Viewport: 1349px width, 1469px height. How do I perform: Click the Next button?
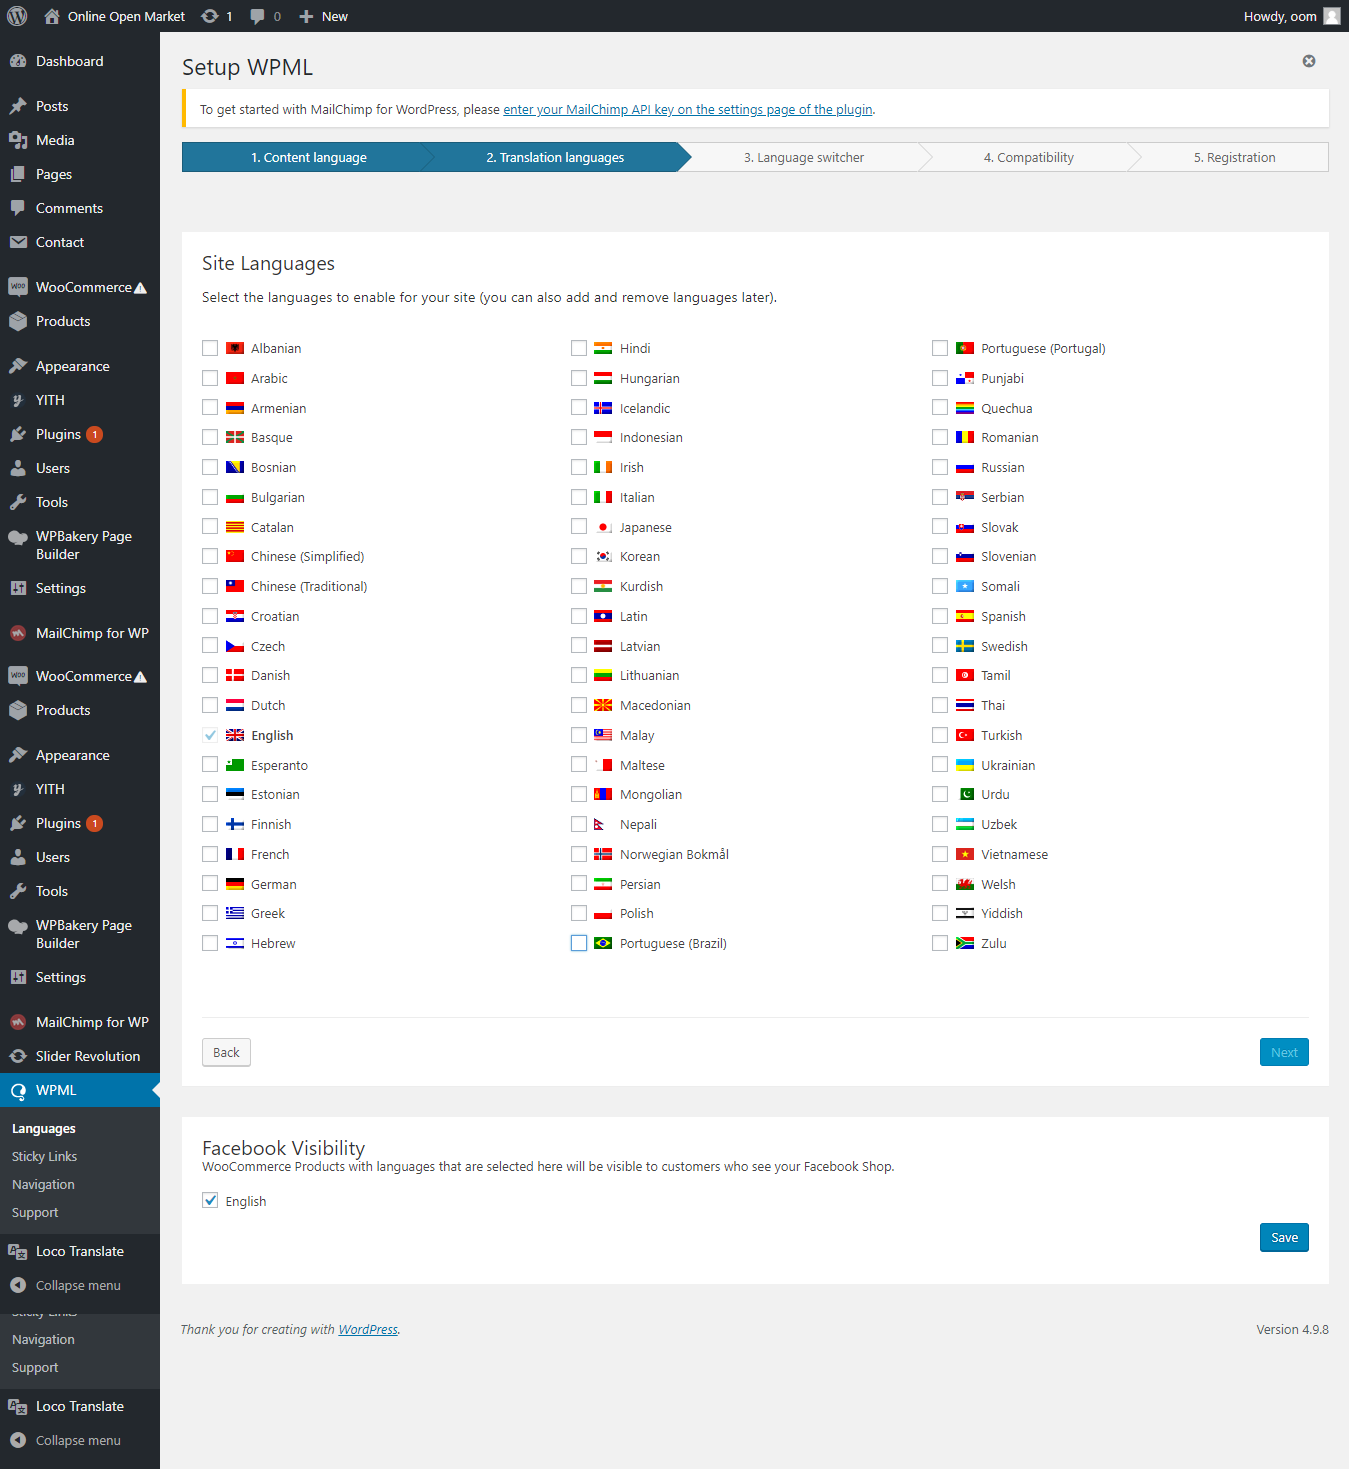point(1284,1052)
